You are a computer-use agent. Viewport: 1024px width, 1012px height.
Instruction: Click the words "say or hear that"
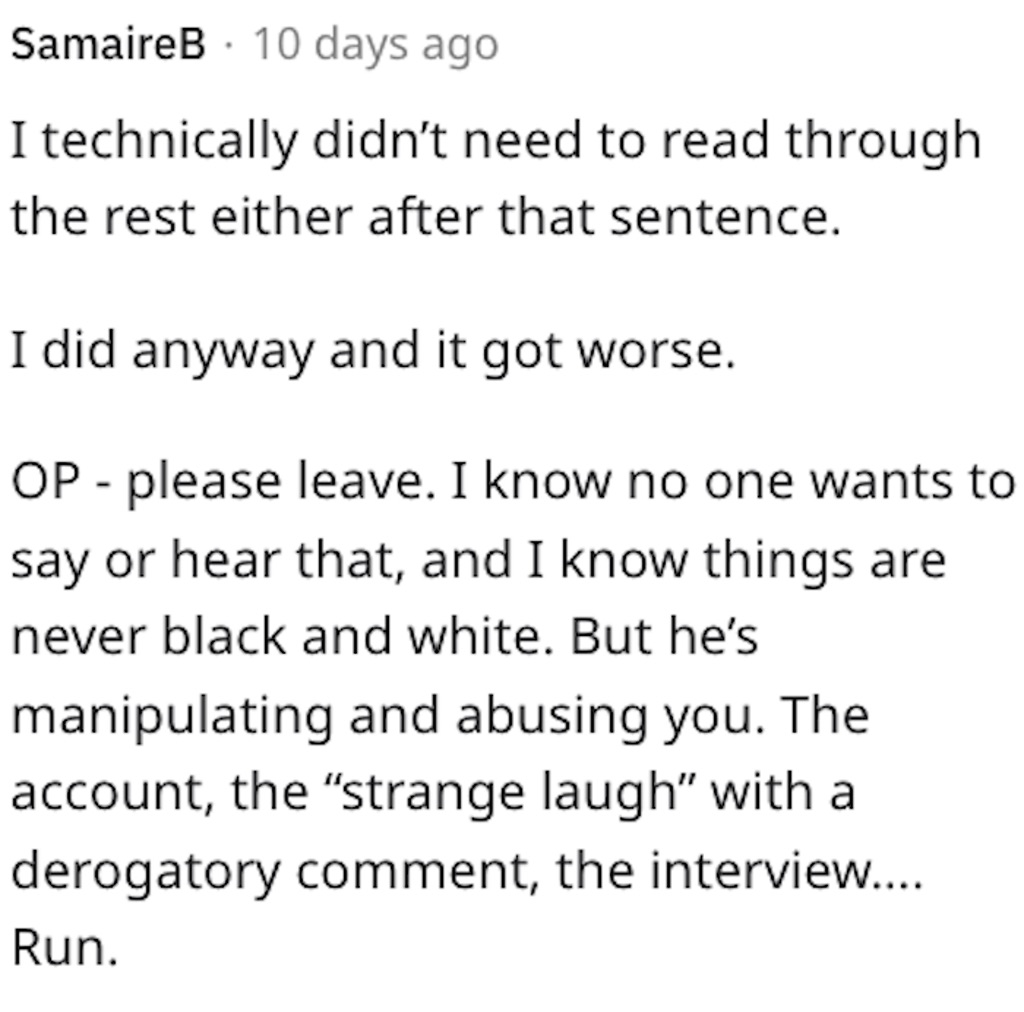[x=207, y=561]
